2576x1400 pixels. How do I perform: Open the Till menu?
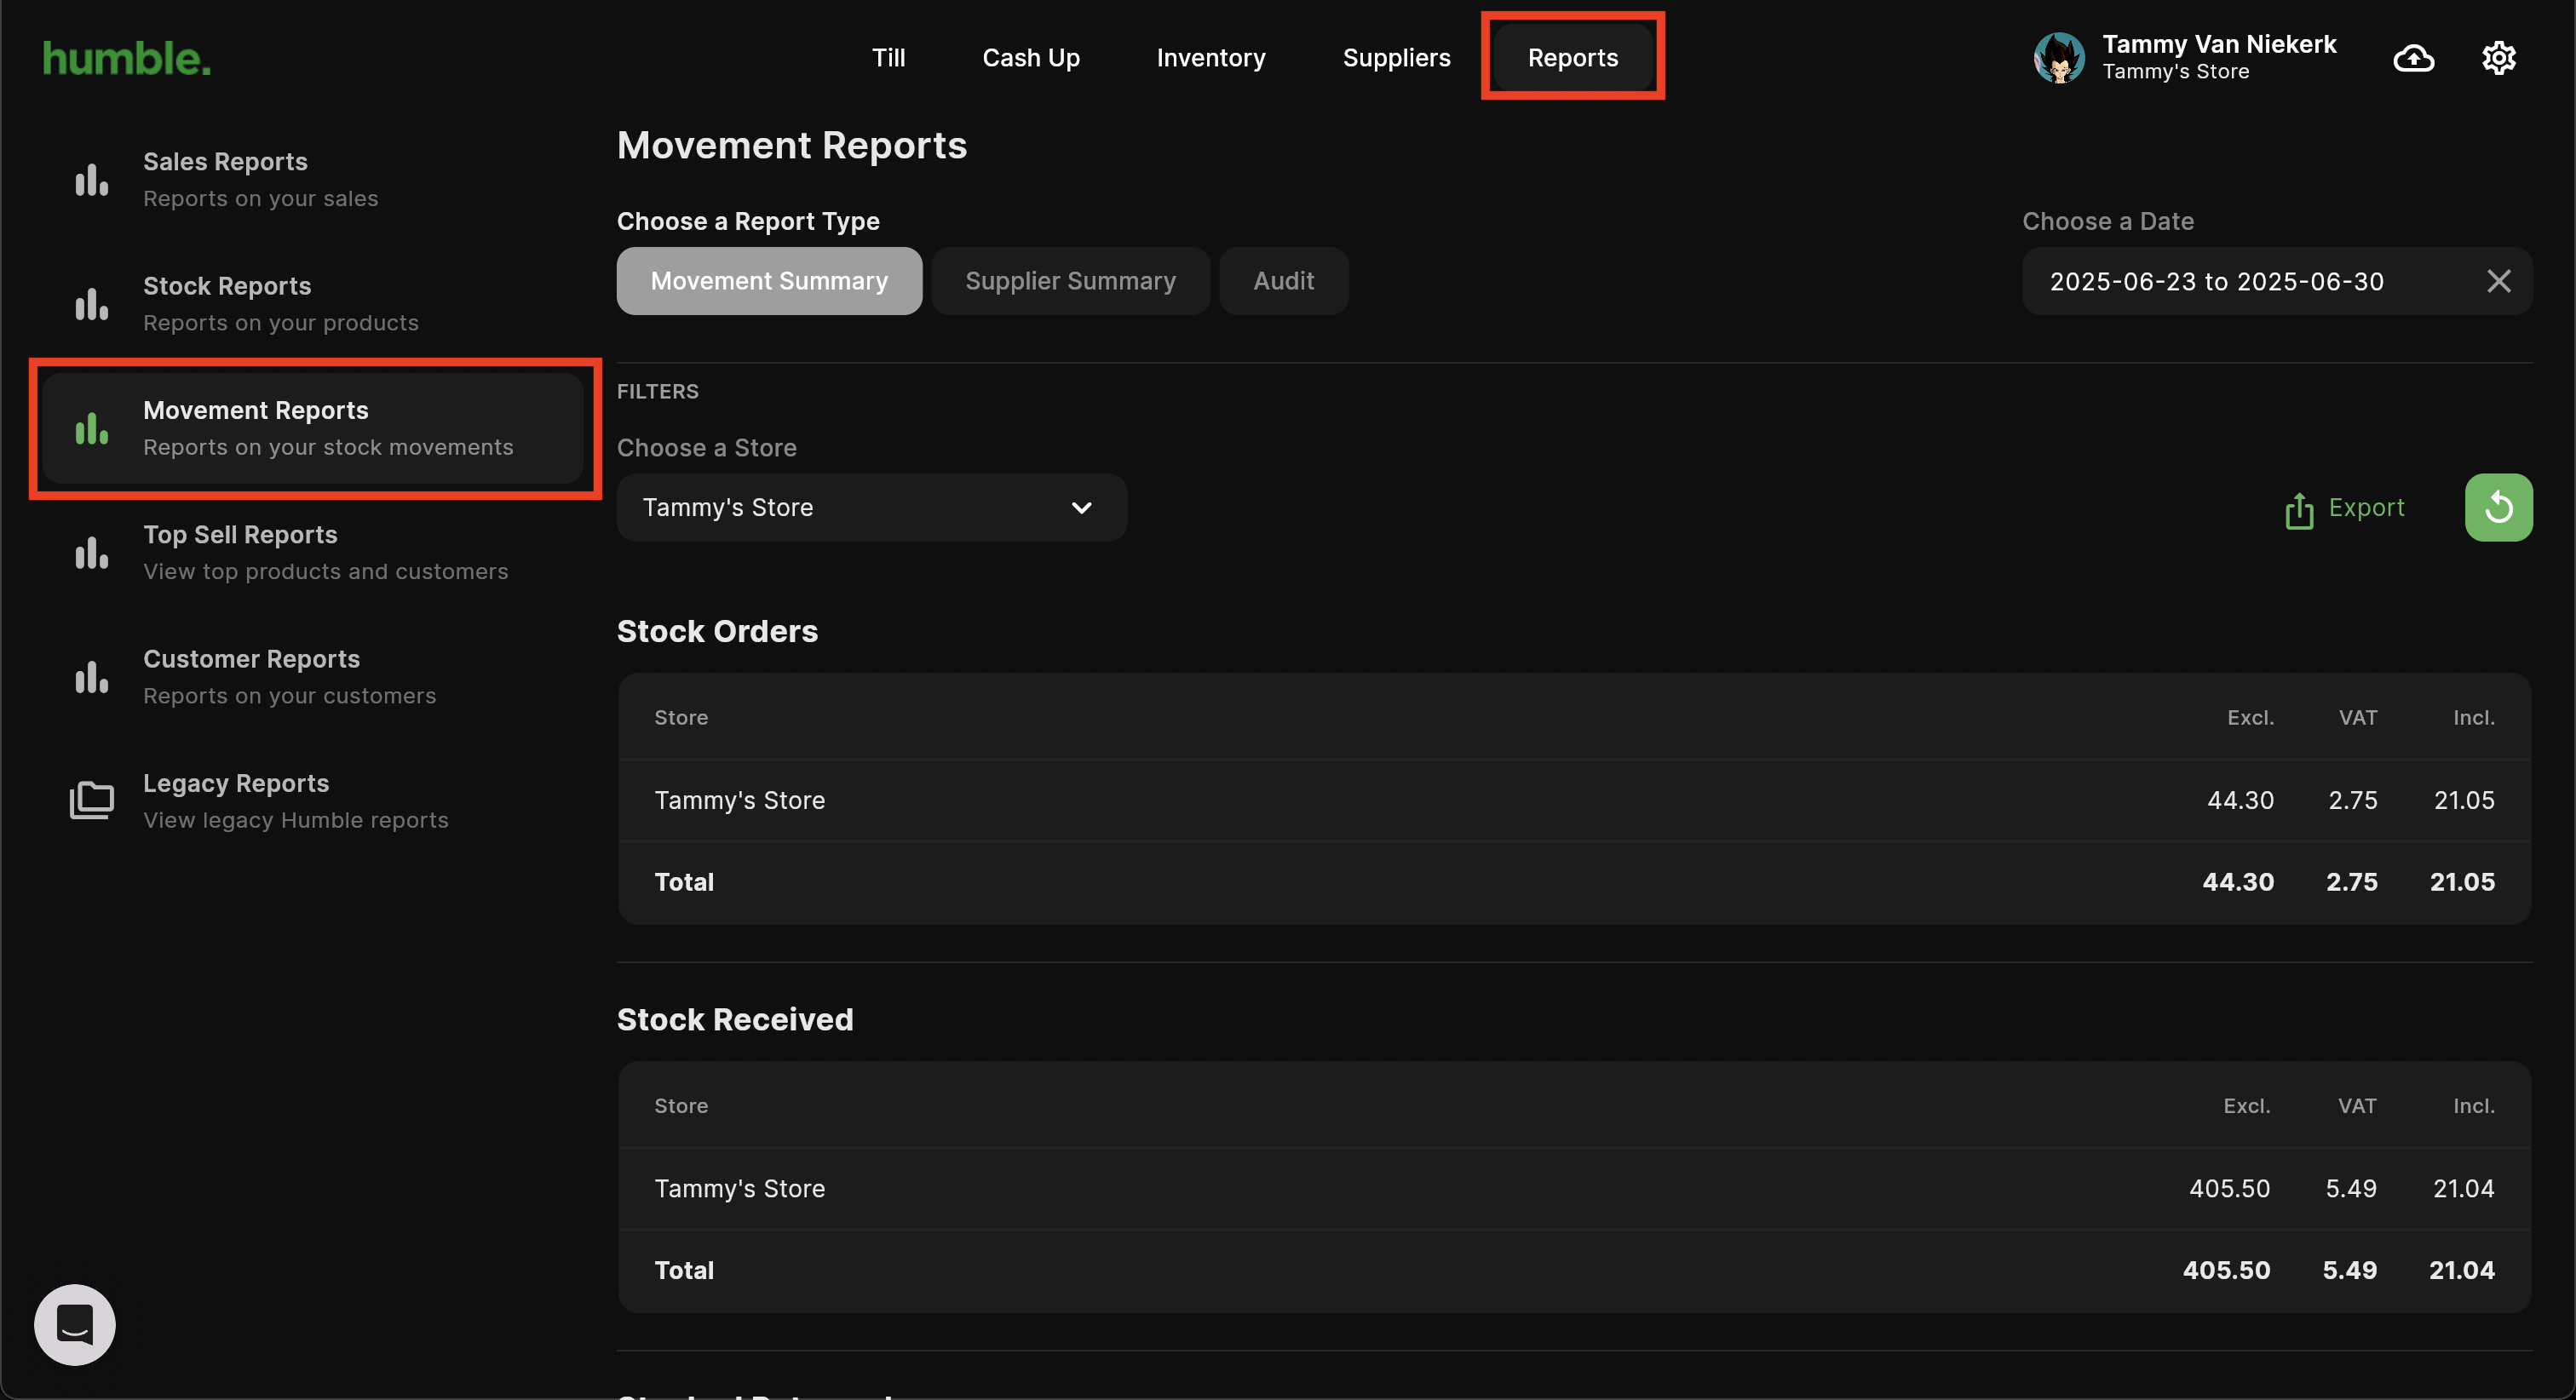[888, 58]
